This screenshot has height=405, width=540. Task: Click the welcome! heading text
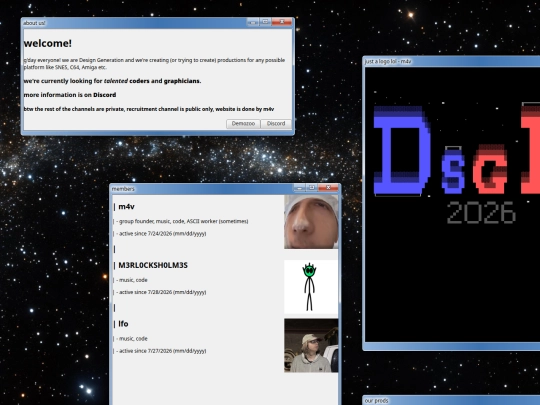(x=48, y=43)
